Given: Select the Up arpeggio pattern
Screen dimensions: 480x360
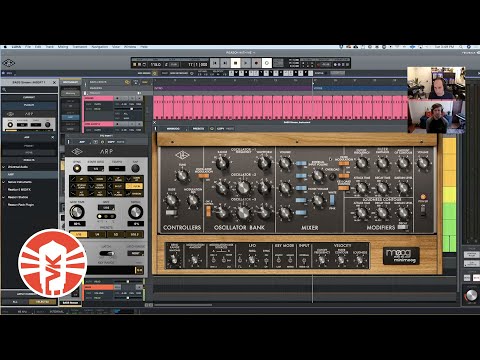Looking at the screenshot, I should [x=78, y=179].
